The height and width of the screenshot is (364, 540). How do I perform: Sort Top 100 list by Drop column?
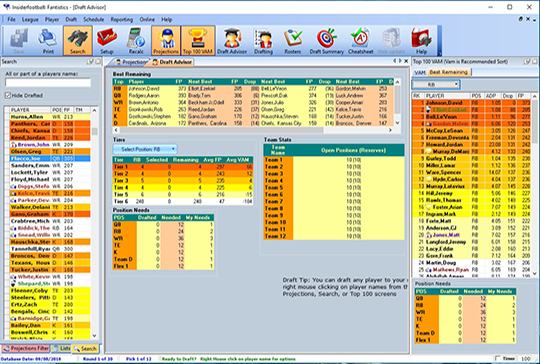pos(509,96)
